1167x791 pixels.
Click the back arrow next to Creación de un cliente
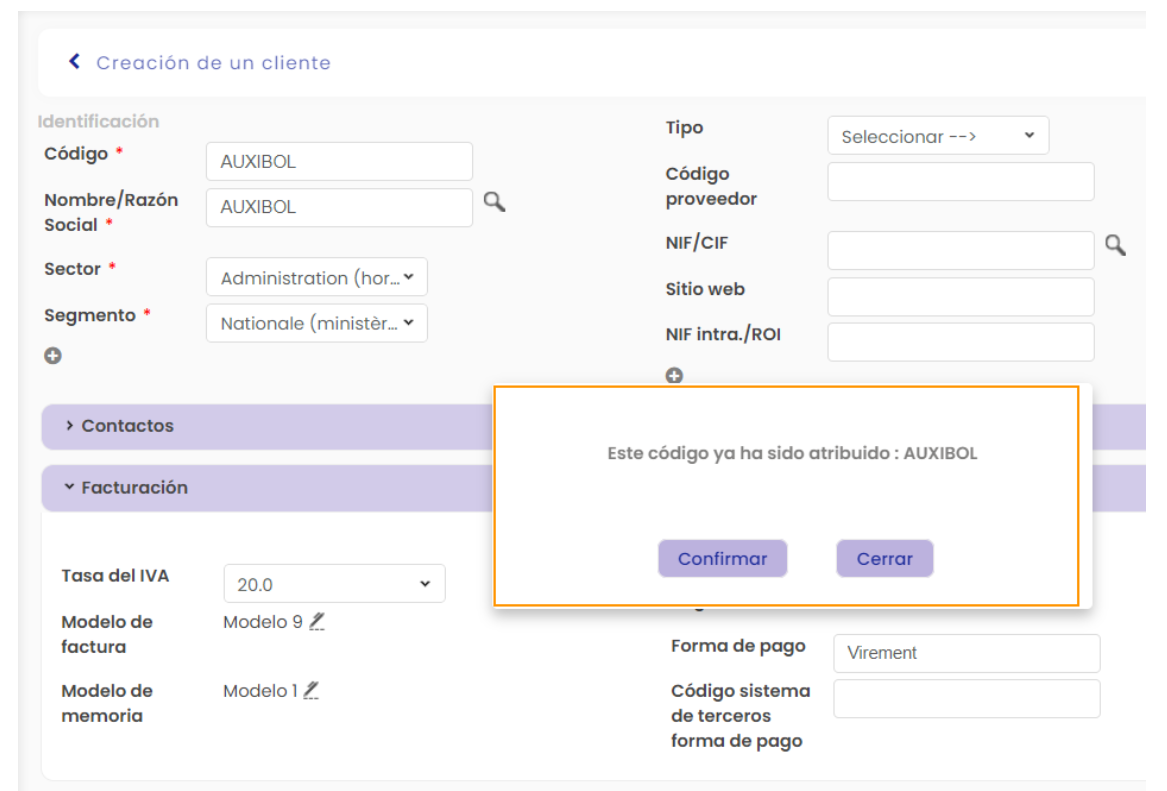[x=74, y=62]
